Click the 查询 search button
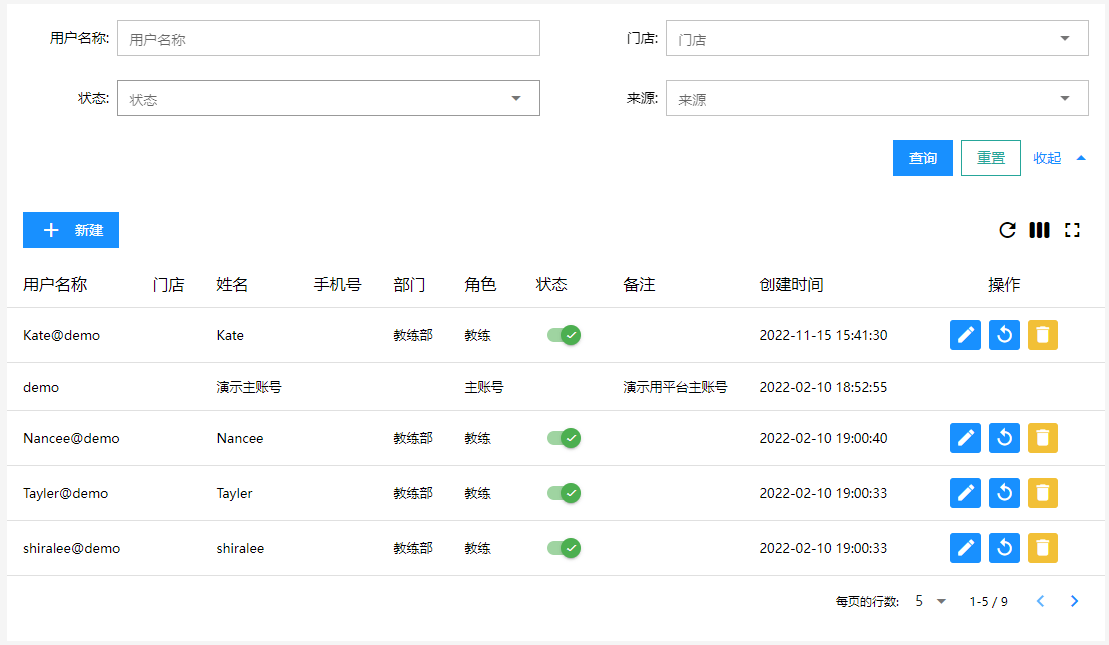The height and width of the screenshot is (645, 1109). (x=922, y=158)
